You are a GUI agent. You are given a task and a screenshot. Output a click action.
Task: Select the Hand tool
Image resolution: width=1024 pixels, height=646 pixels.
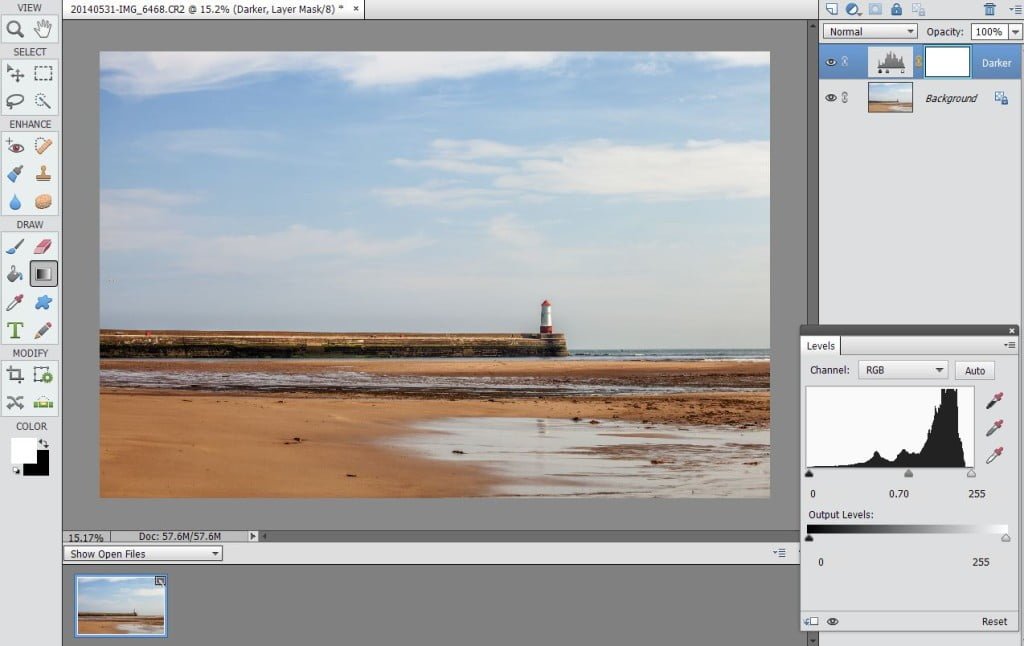click(x=43, y=29)
